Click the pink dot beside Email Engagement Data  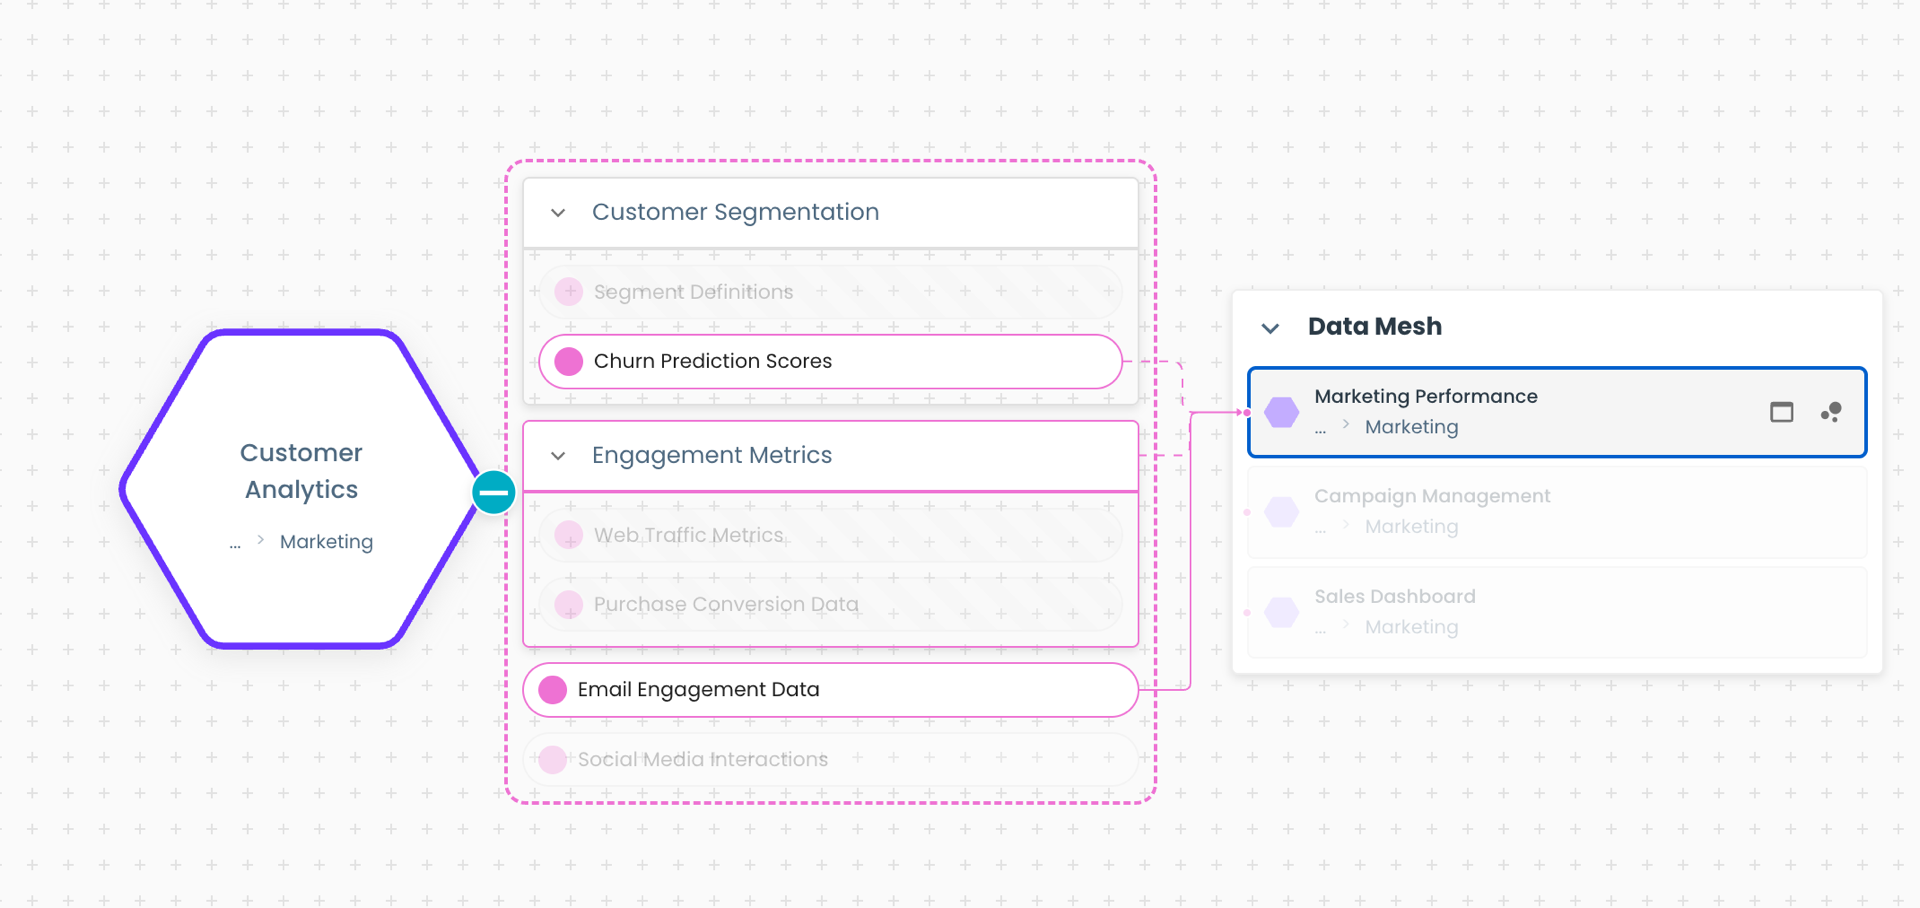pos(553,690)
